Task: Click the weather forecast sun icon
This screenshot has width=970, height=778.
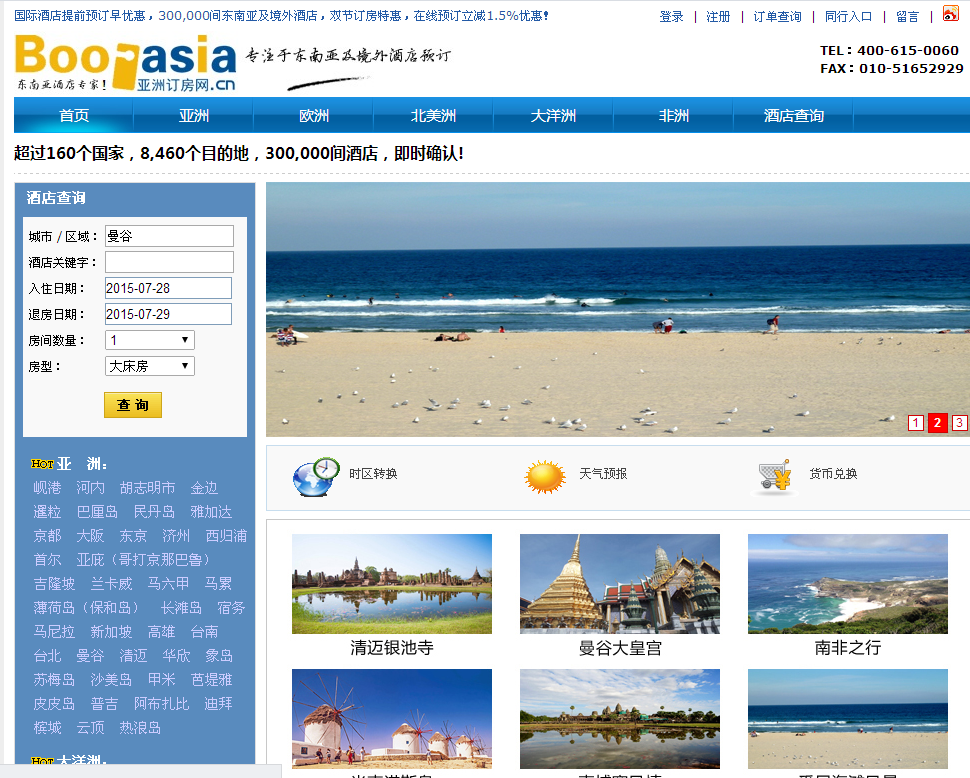Action: pyautogui.click(x=545, y=477)
